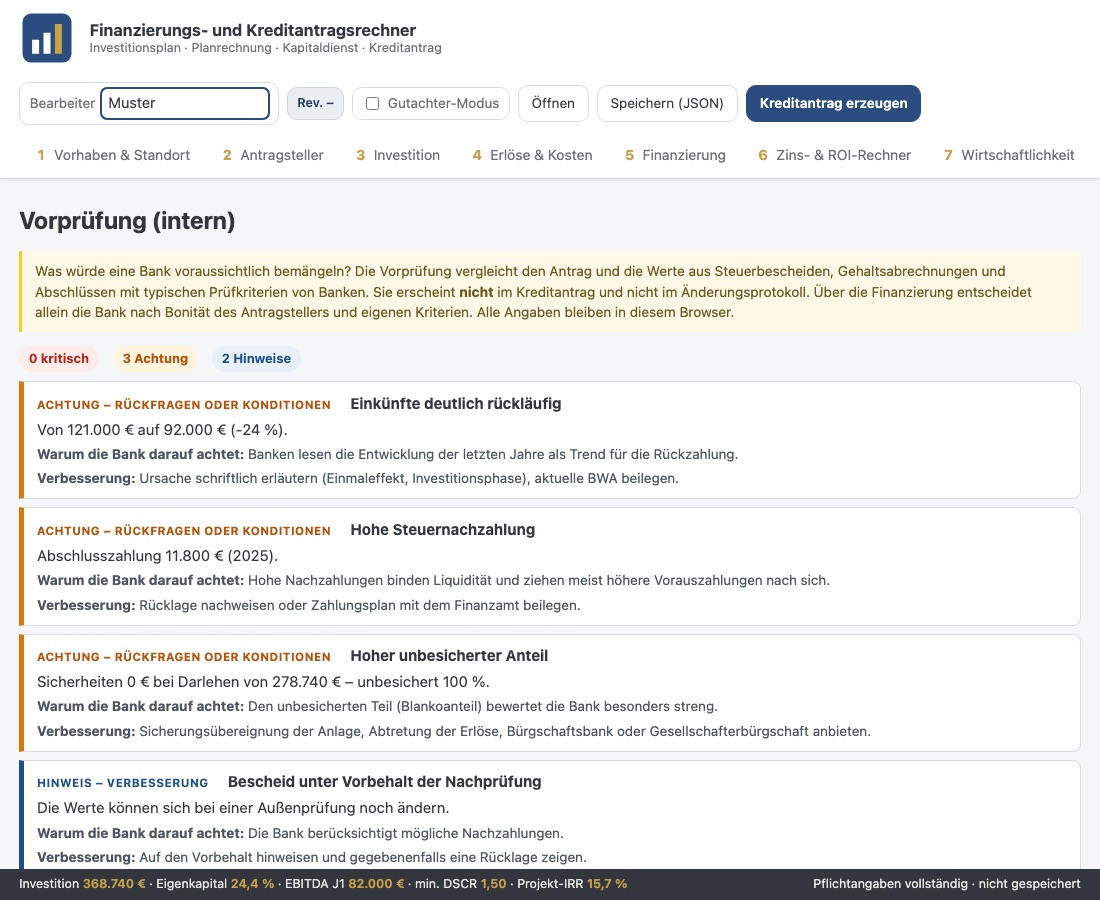Switch to the Wirtschaftlichkeit tab
The height and width of the screenshot is (900, 1100).
1009,155
